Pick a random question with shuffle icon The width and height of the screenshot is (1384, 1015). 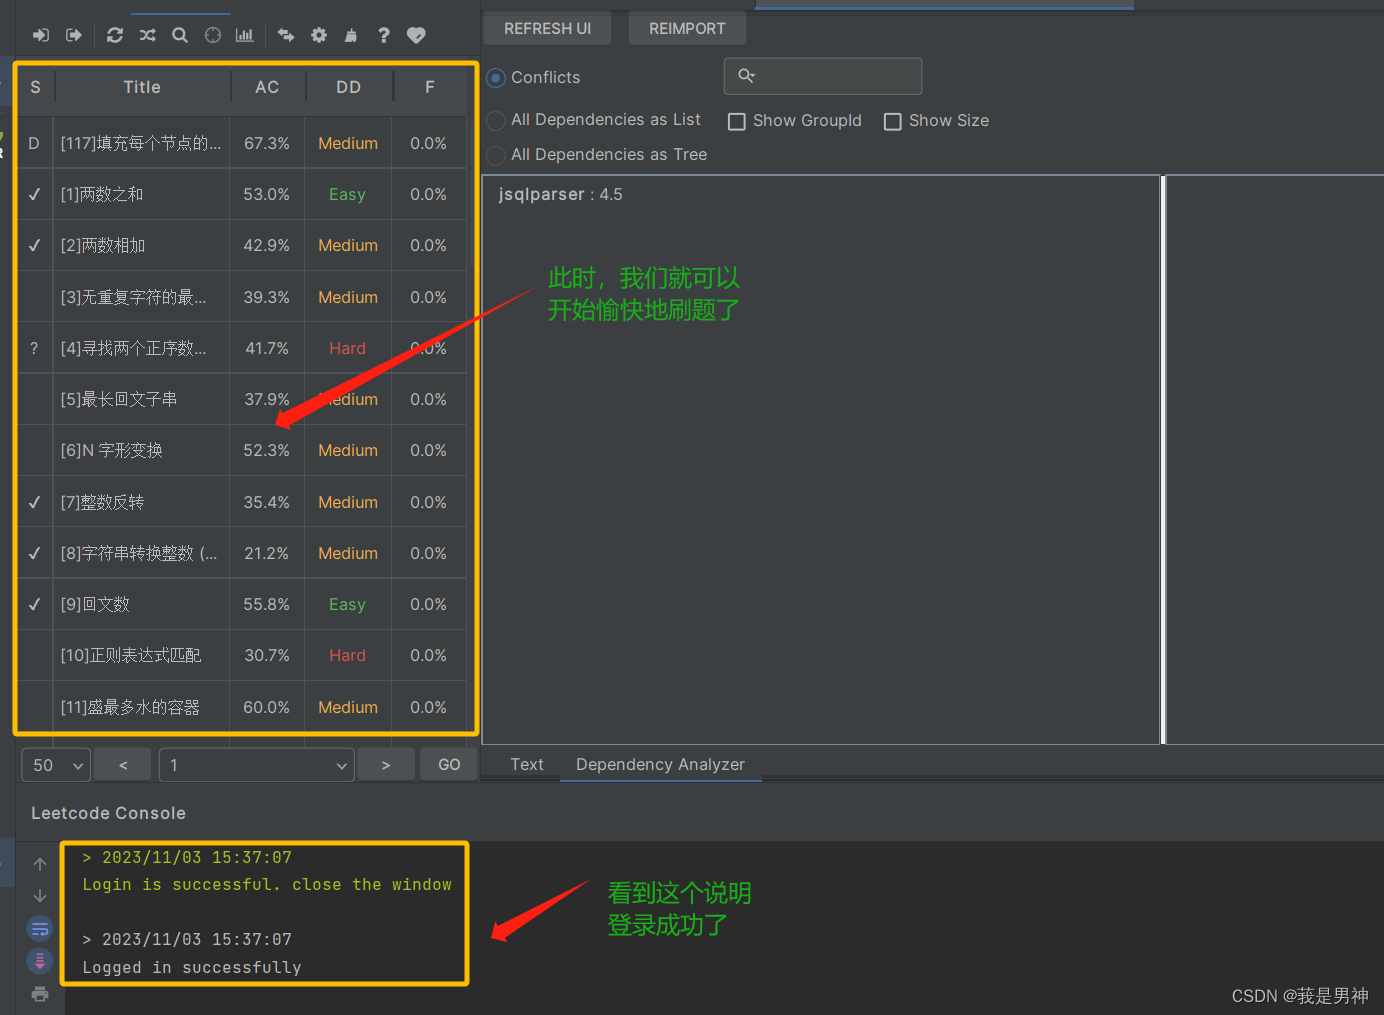(148, 35)
